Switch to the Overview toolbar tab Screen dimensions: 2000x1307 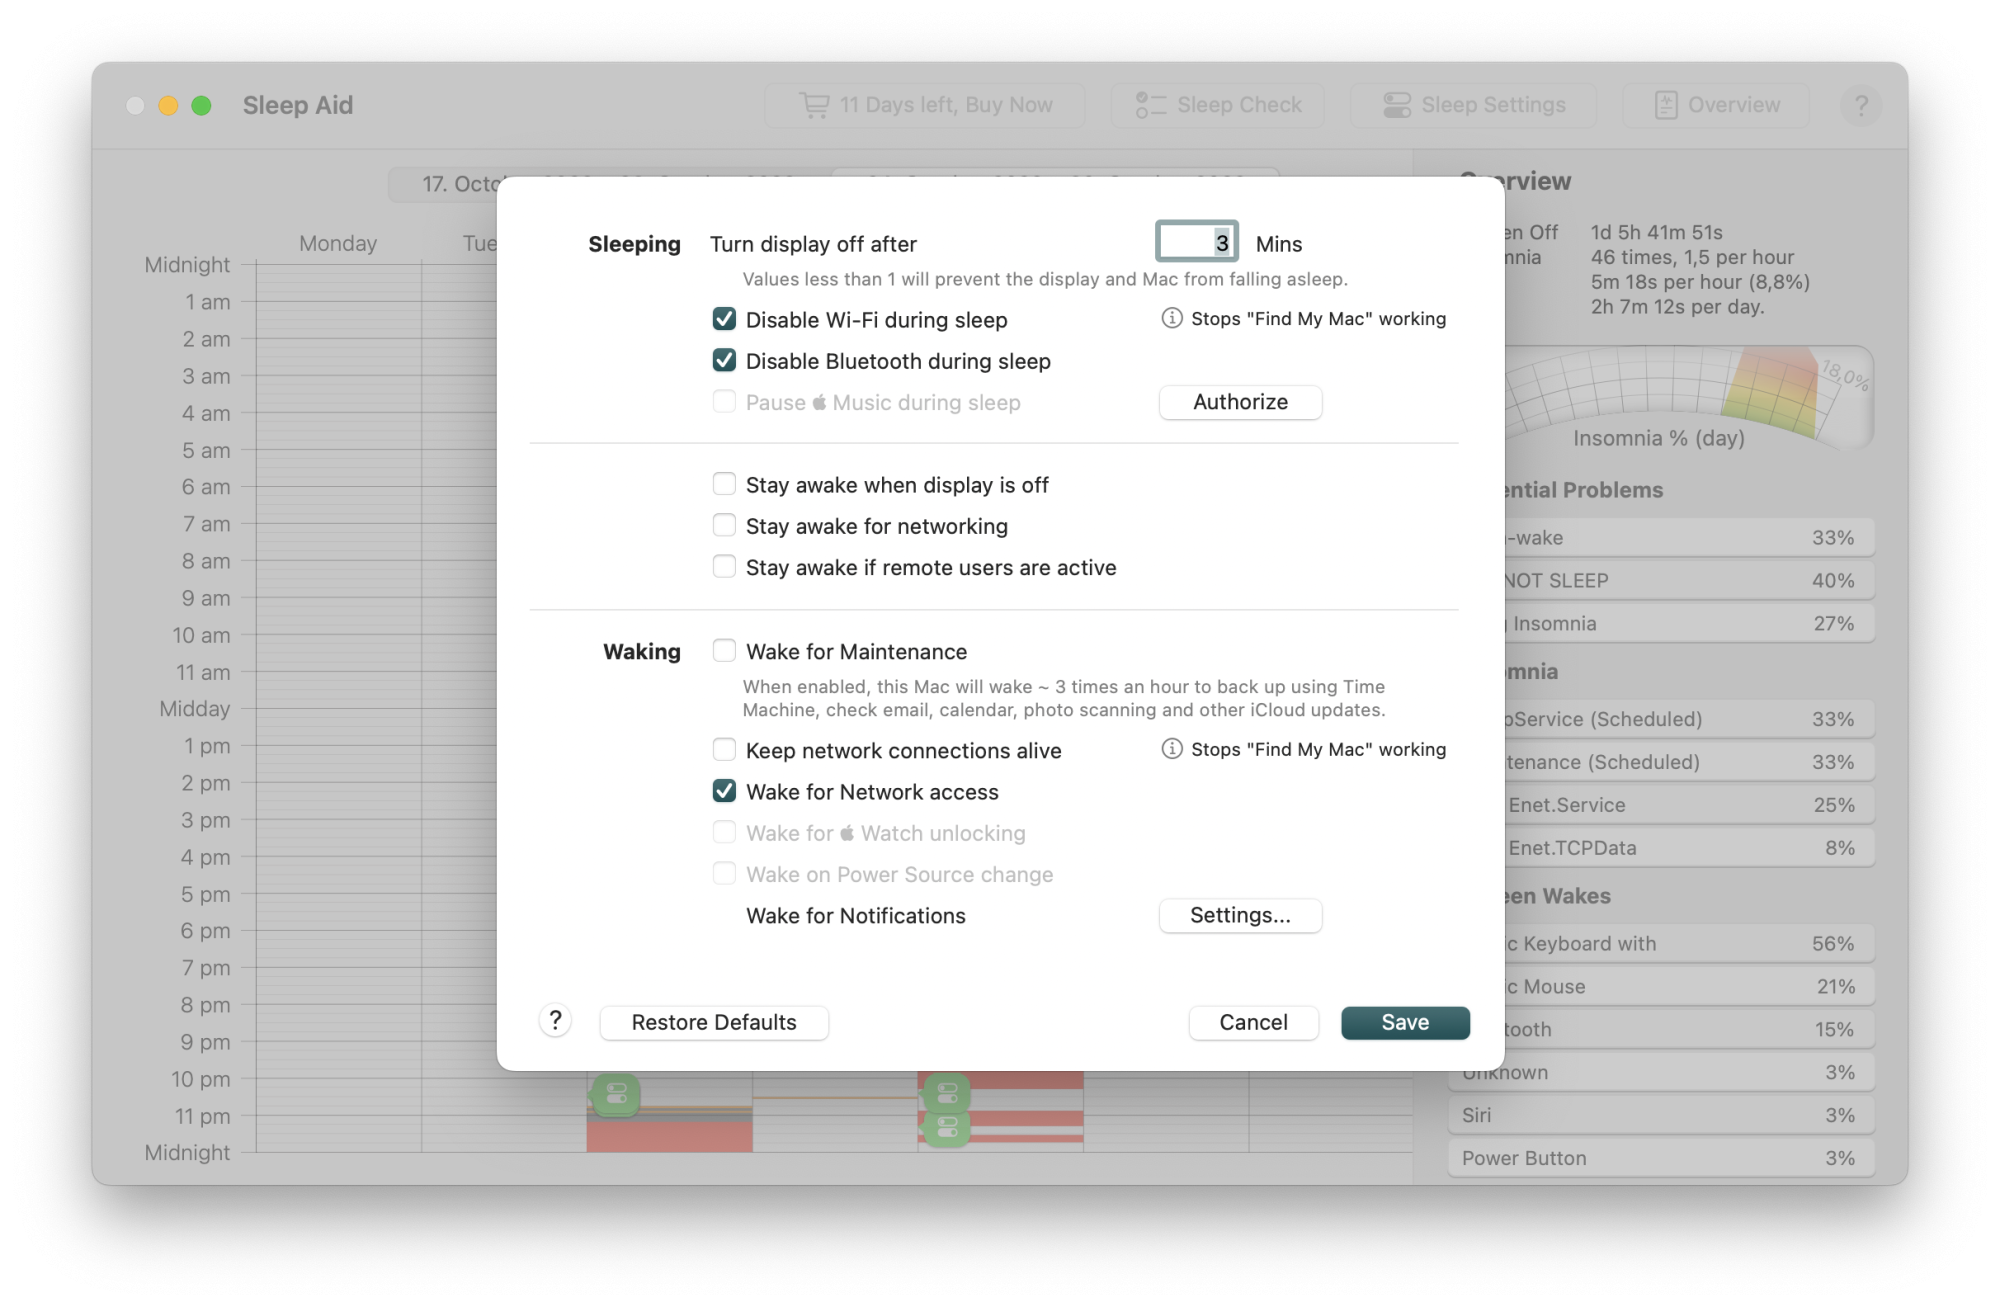click(x=1716, y=105)
